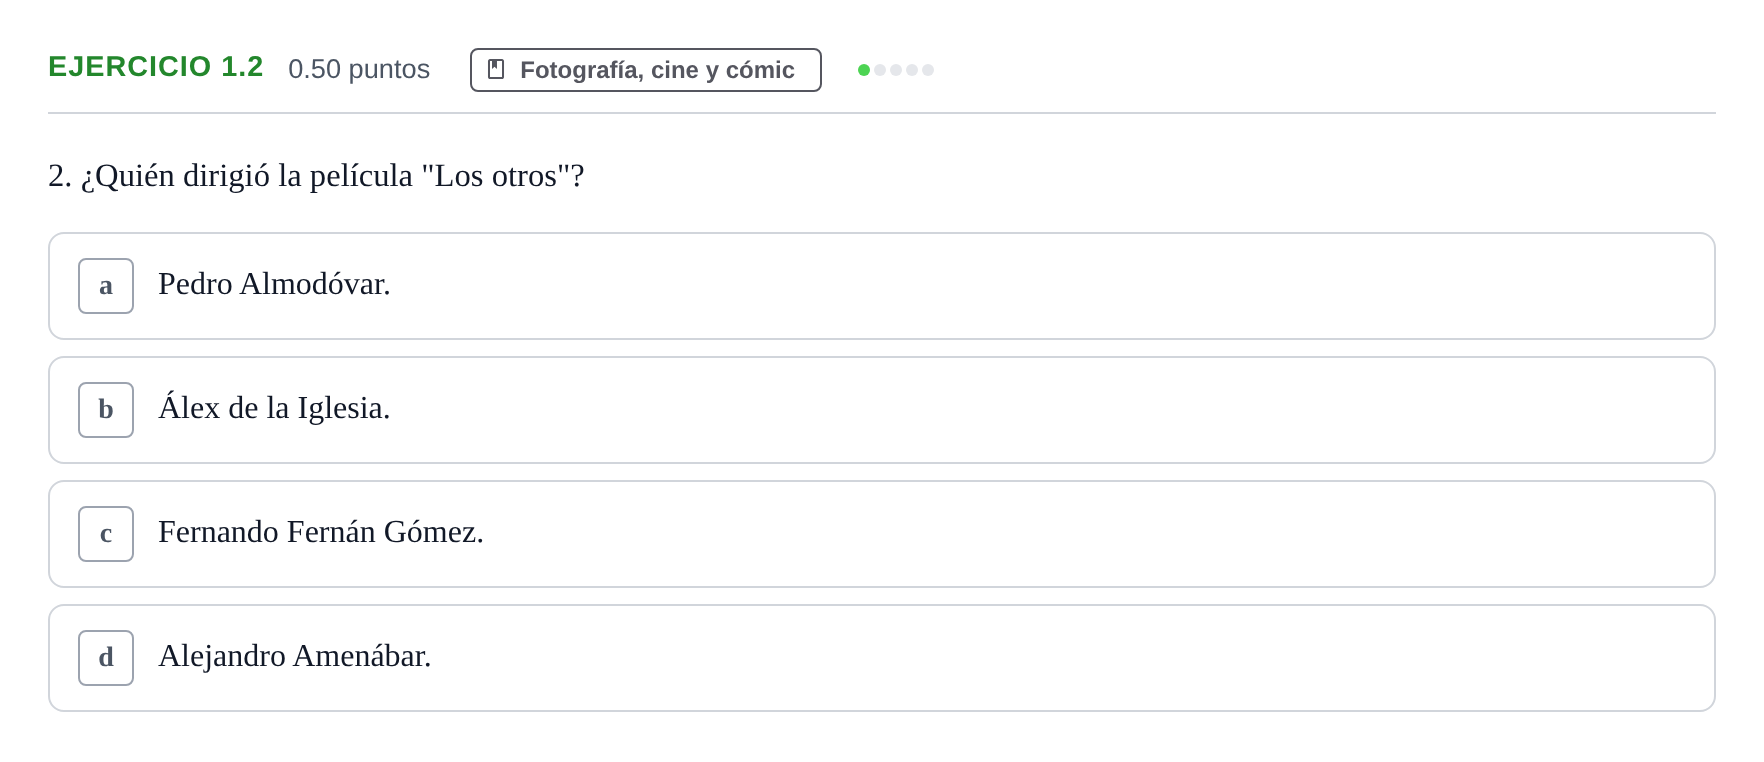Click the last gray difficulty dot
Viewport: 1764px width, 762px height.
928,70
